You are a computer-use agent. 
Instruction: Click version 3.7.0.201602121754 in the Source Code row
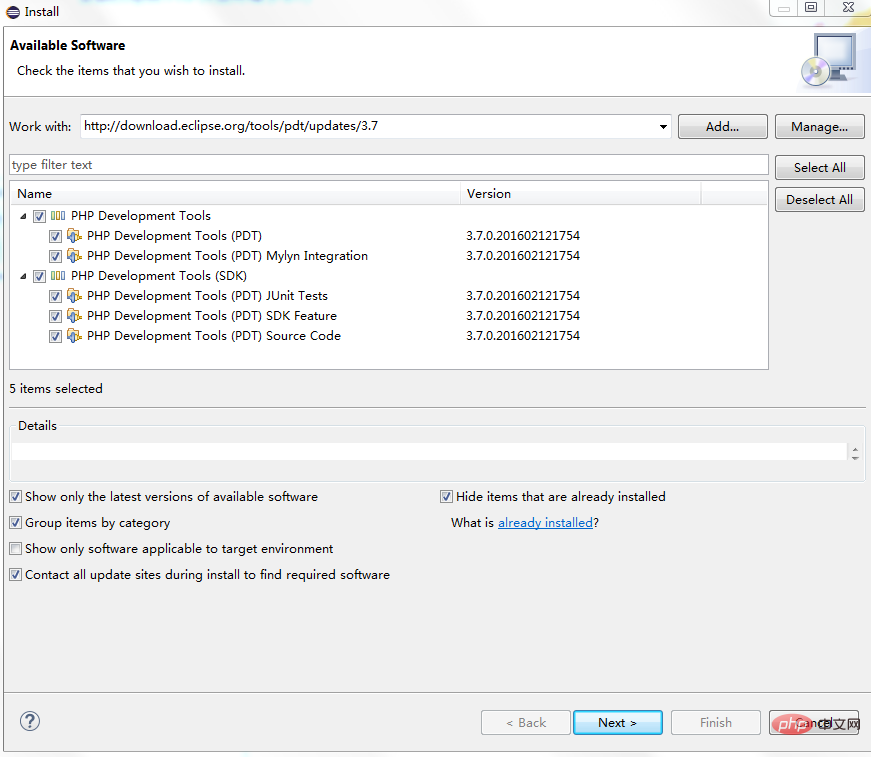[x=523, y=335]
